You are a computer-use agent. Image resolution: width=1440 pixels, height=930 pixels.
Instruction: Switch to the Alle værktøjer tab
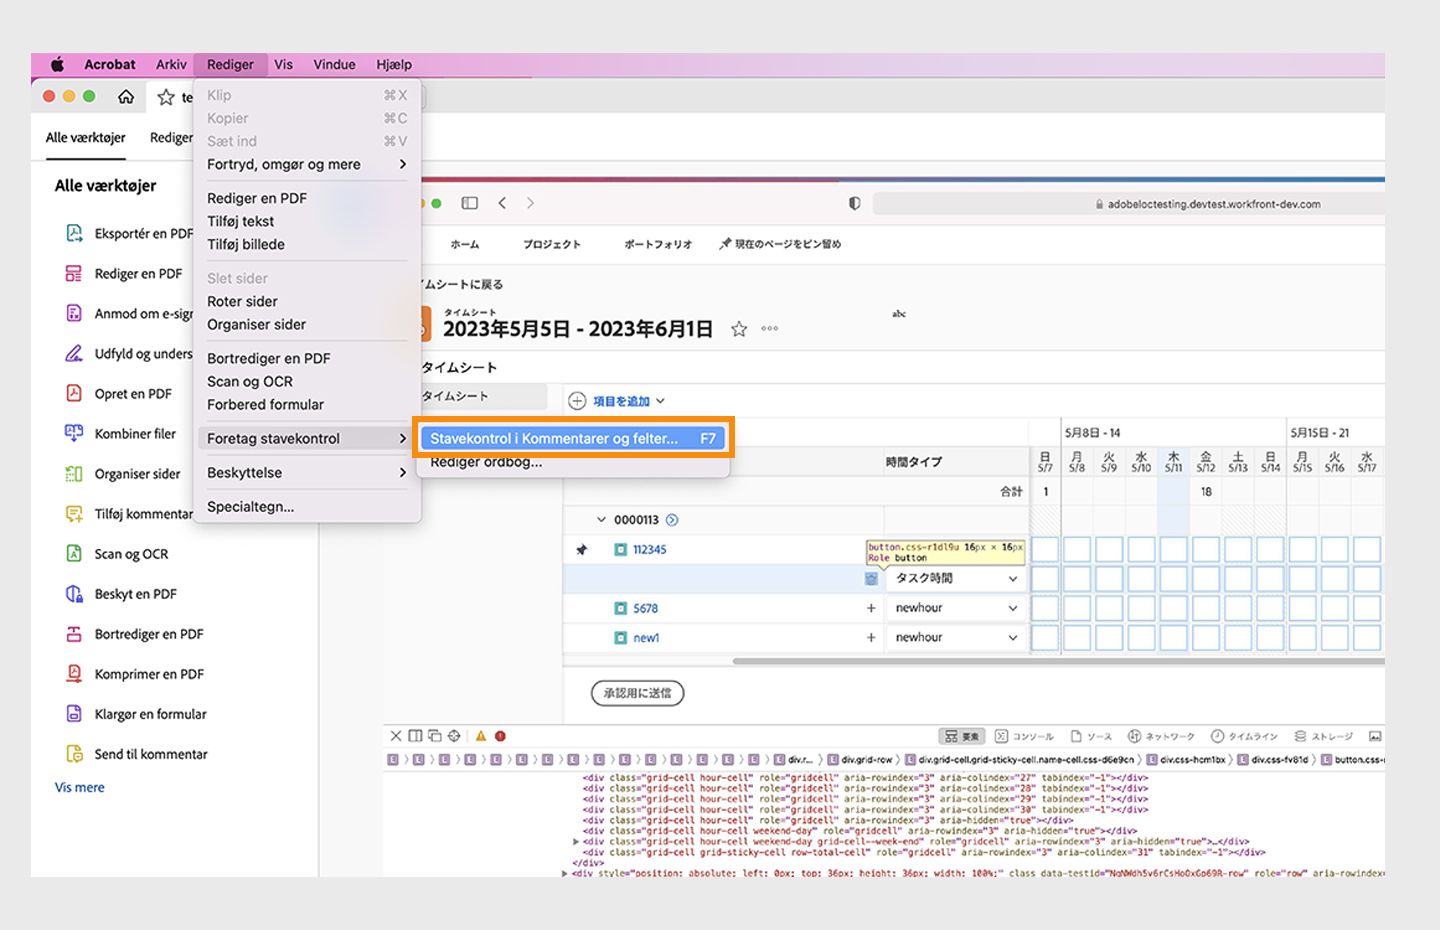86,137
